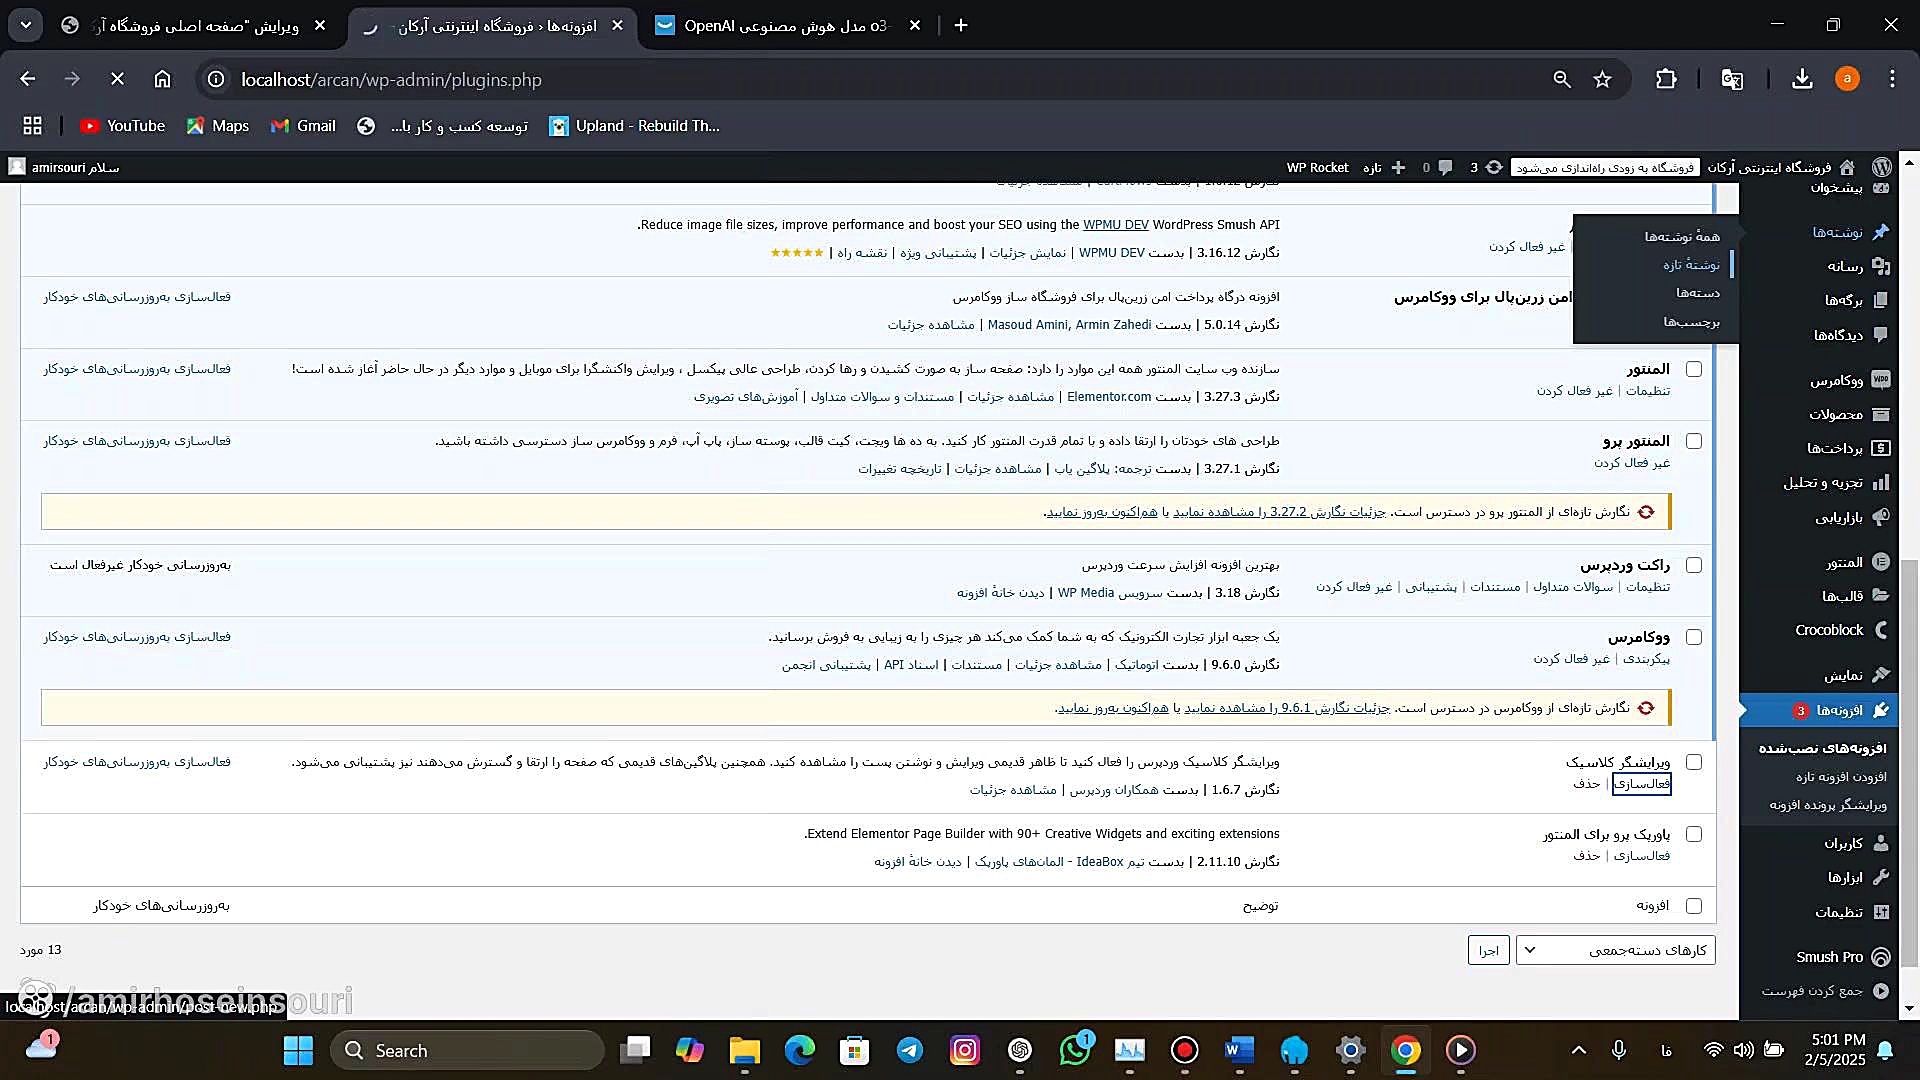Open the Users (کاربران) sidebar icon

1880,843
